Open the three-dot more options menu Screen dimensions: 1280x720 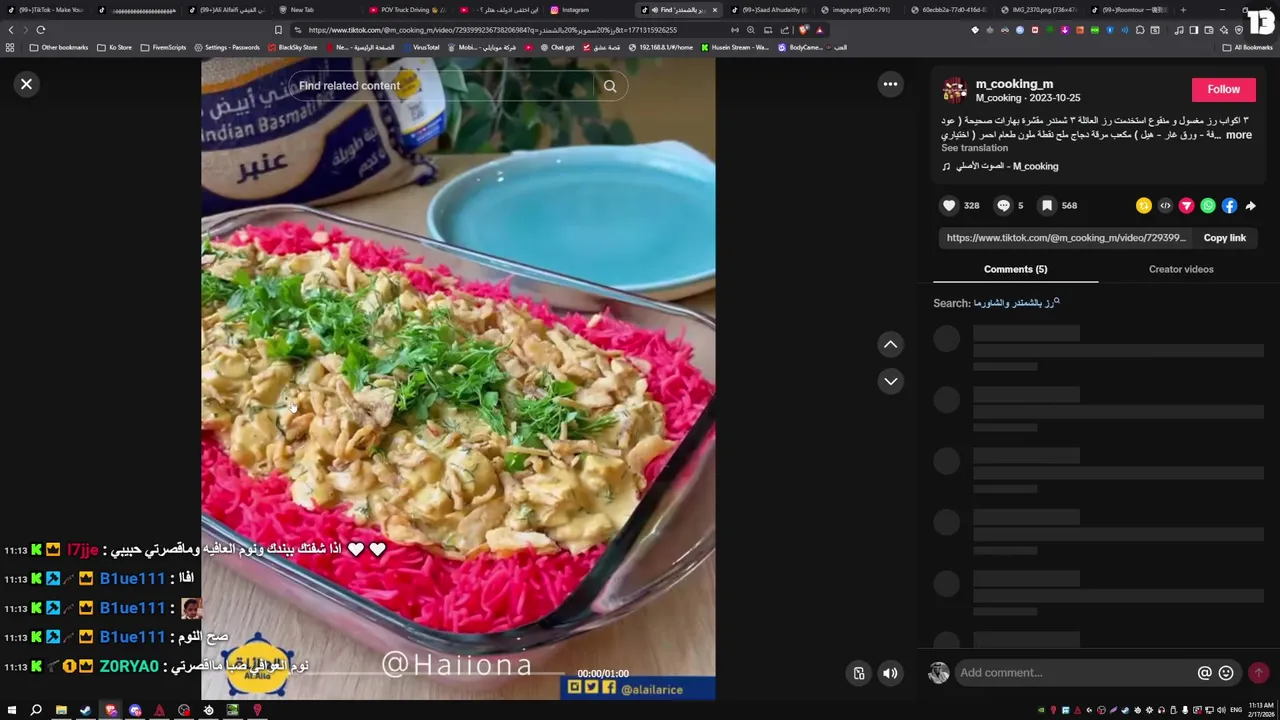pyautogui.click(x=890, y=84)
